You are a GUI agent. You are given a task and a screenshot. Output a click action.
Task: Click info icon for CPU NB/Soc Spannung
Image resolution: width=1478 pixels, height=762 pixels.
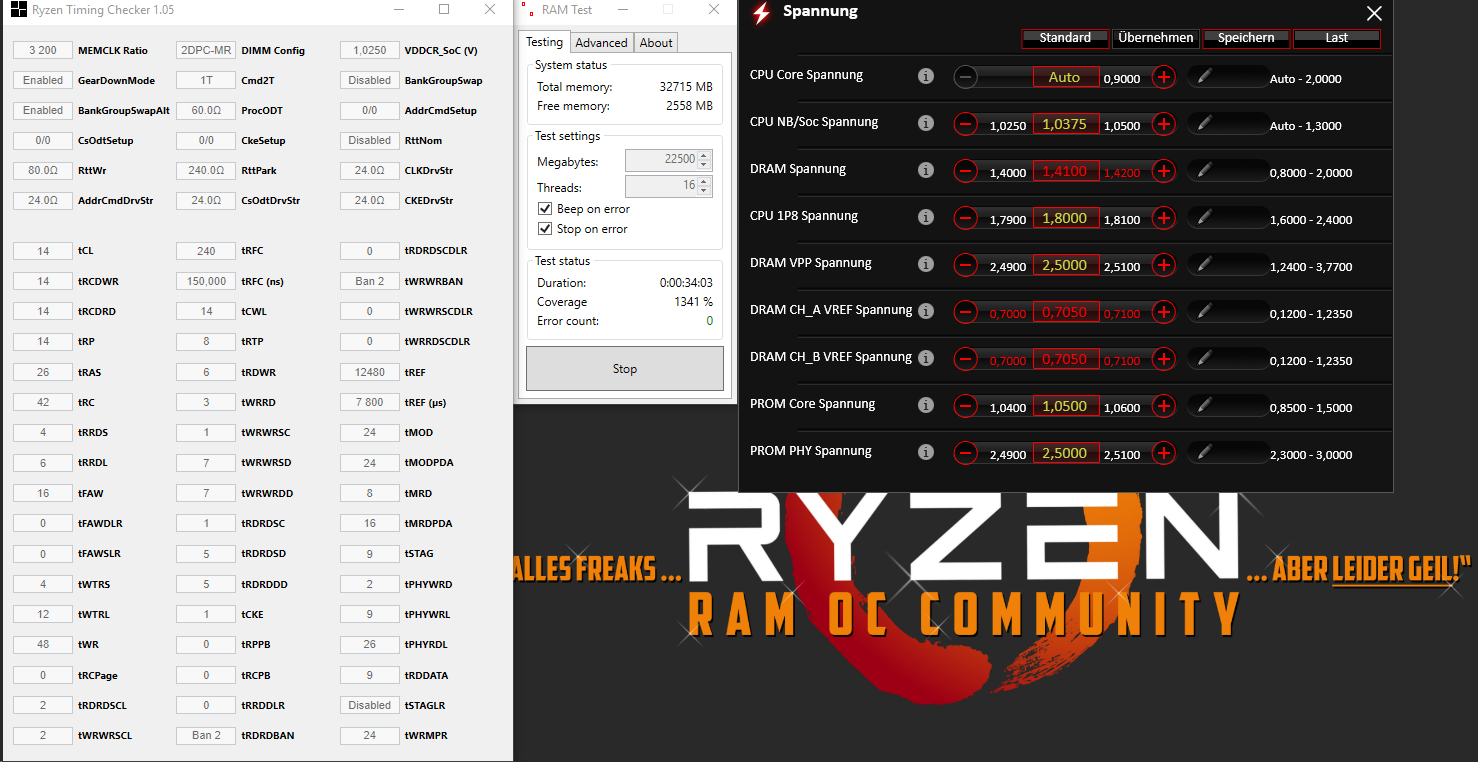coord(926,123)
